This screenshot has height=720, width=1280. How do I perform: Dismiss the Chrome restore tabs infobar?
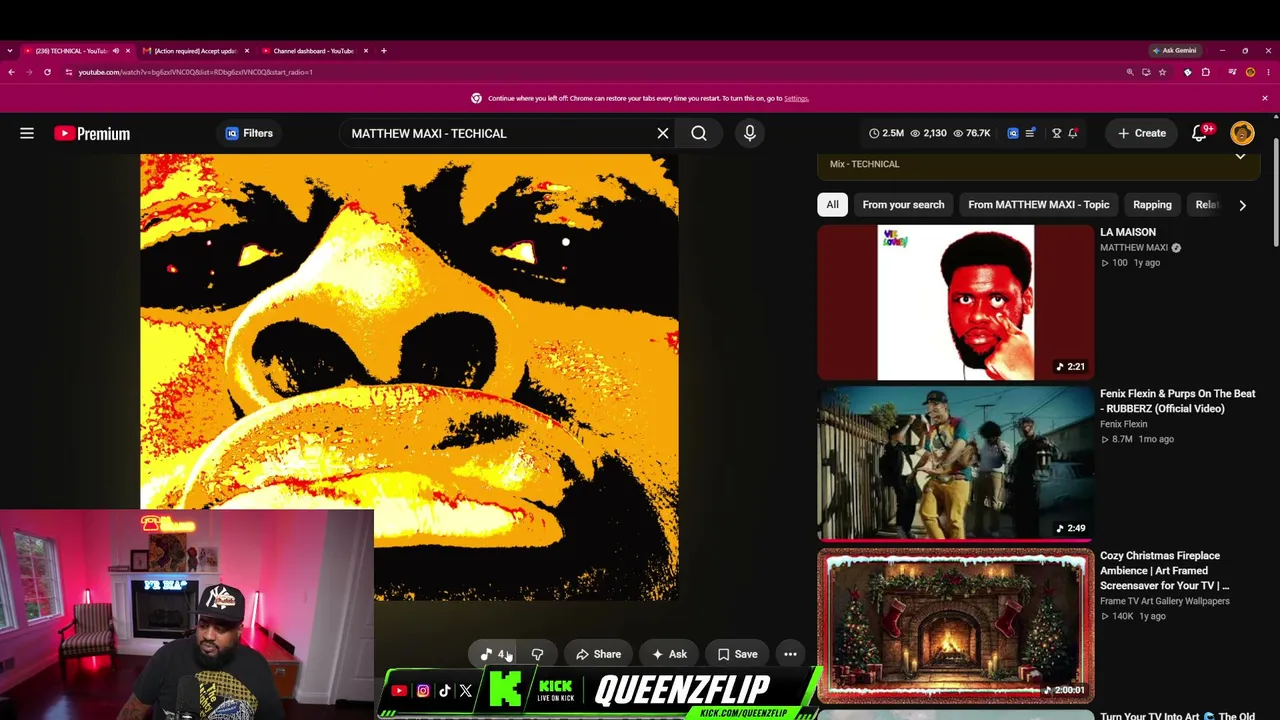click(1264, 98)
